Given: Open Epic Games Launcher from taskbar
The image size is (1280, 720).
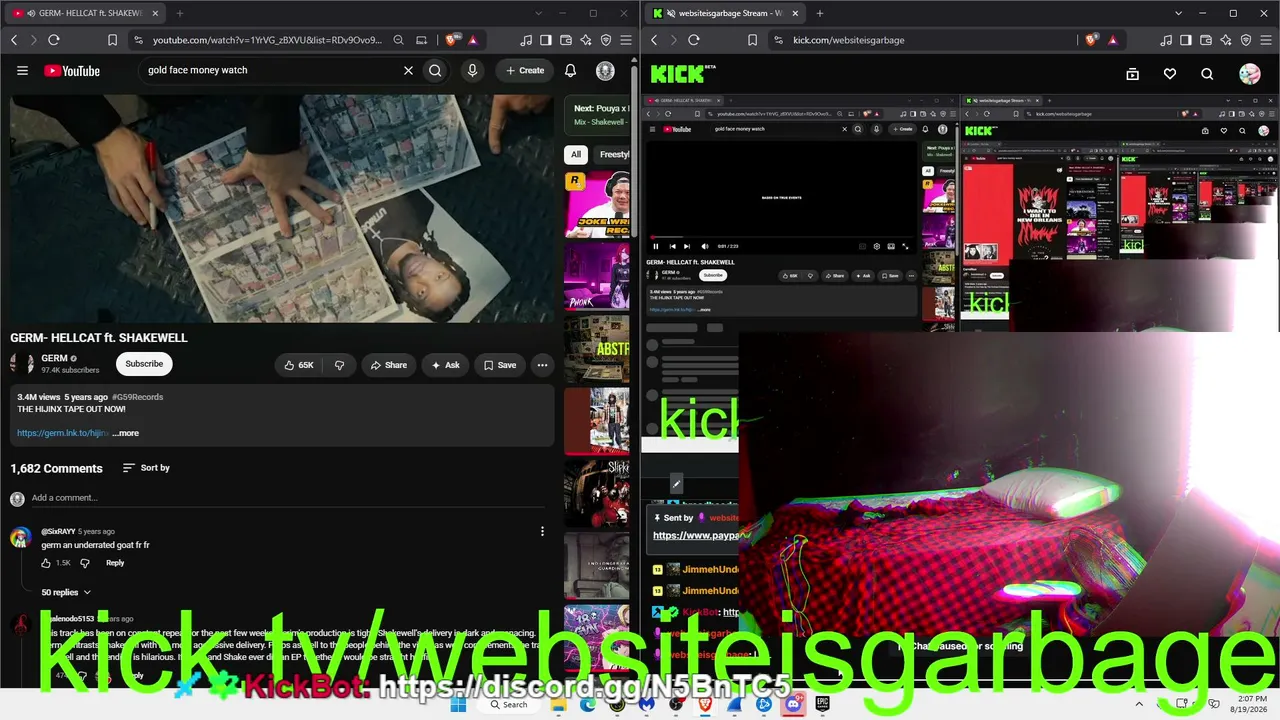Looking at the screenshot, I should (822, 704).
